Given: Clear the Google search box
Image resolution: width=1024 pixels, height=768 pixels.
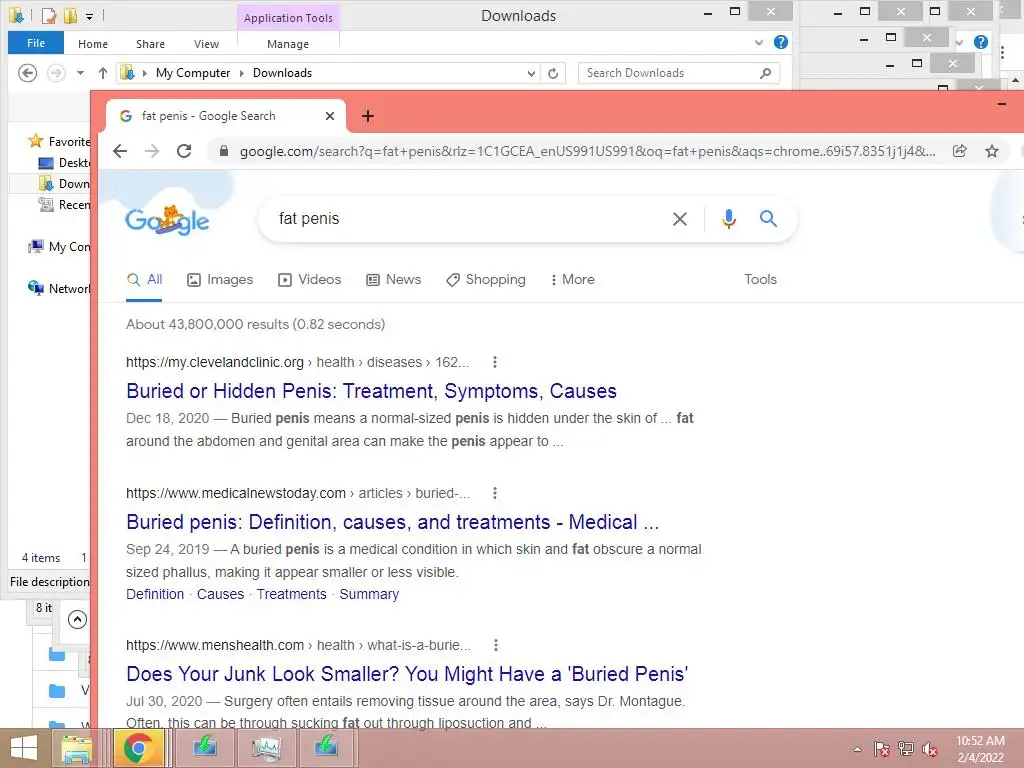Looking at the screenshot, I should (x=680, y=219).
